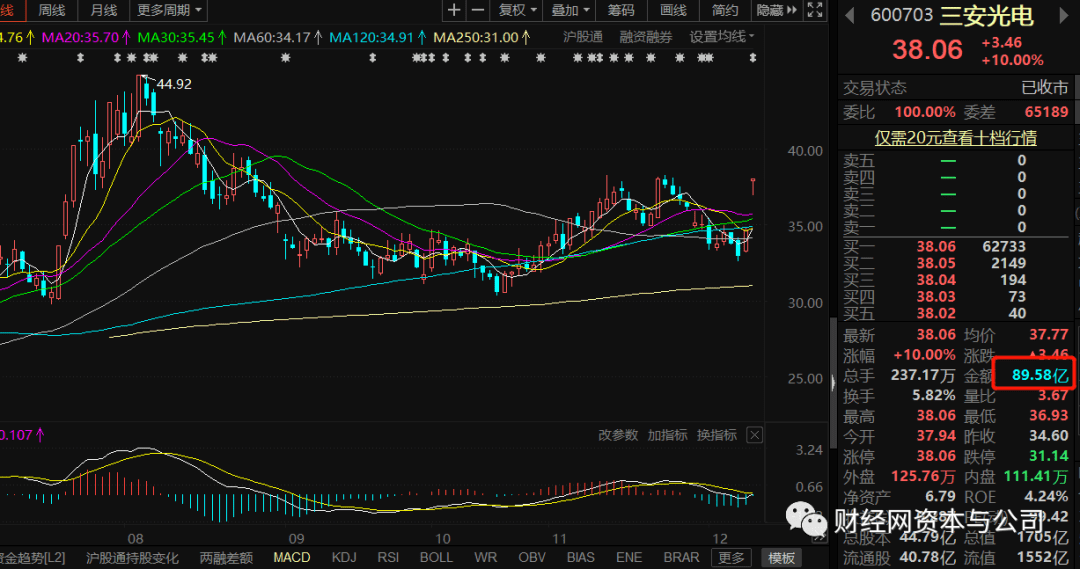Zoom in the chart with the plus icon

click(x=454, y=10)
